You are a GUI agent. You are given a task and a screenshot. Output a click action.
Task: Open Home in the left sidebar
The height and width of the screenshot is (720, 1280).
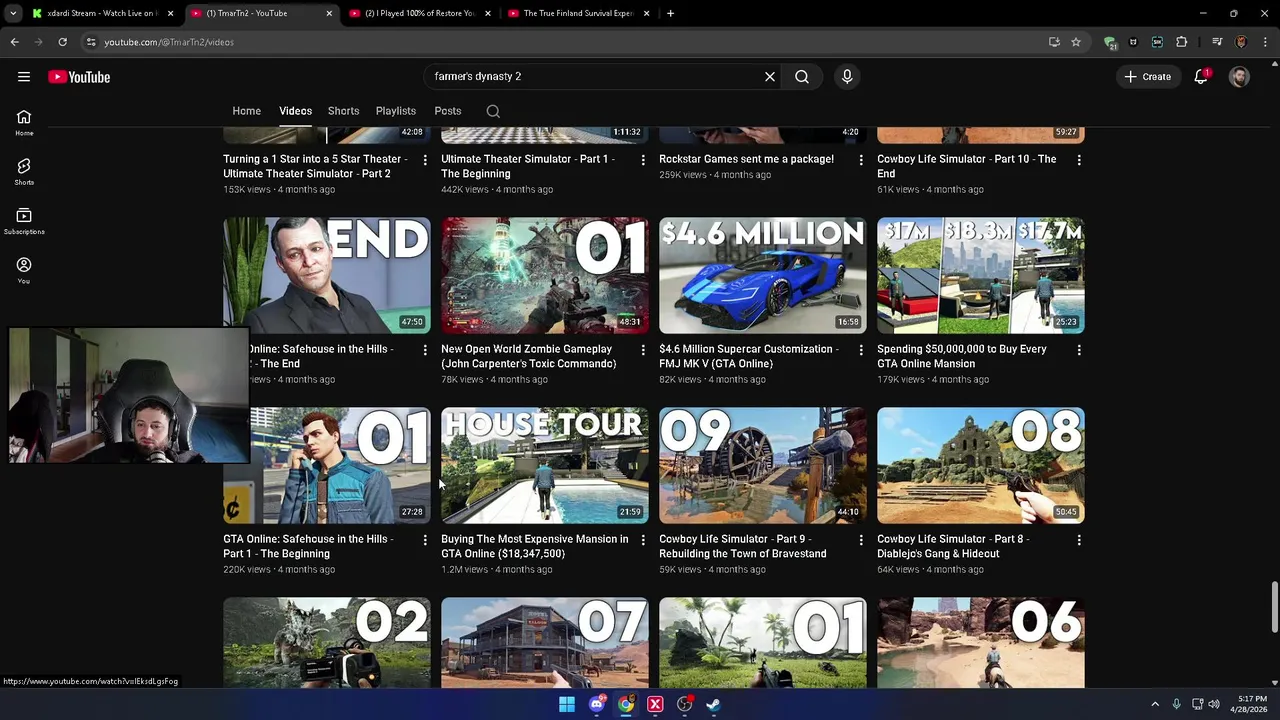24,123
